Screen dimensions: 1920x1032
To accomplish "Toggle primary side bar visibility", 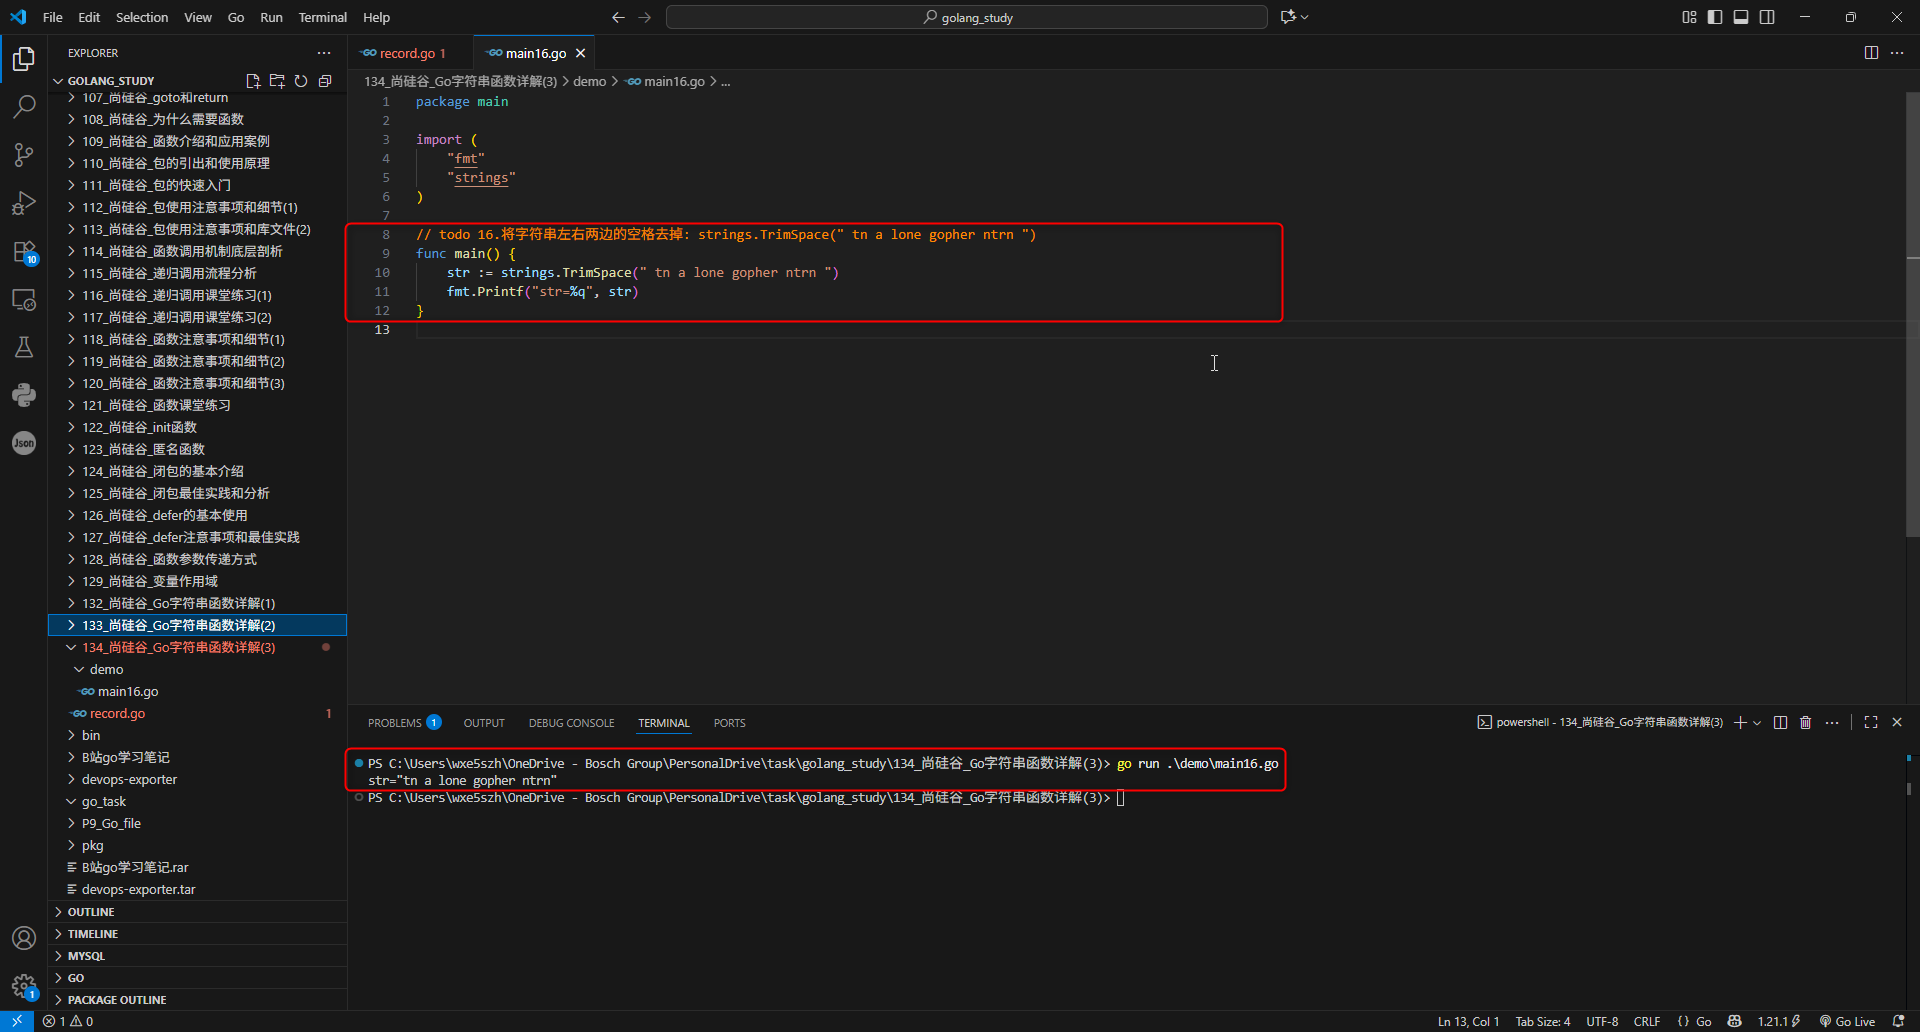I will tap(1715, 17).
